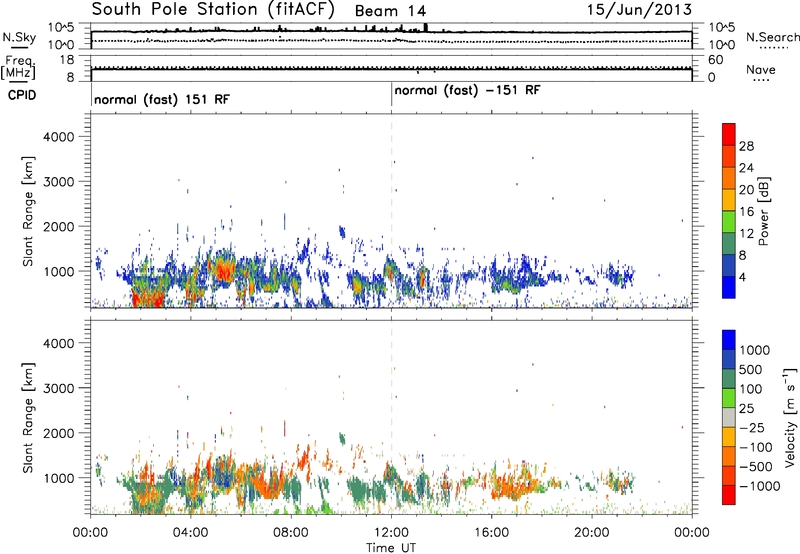
Task: Click the '-100' value on the Velocity color bar
Action: point(756,447)
